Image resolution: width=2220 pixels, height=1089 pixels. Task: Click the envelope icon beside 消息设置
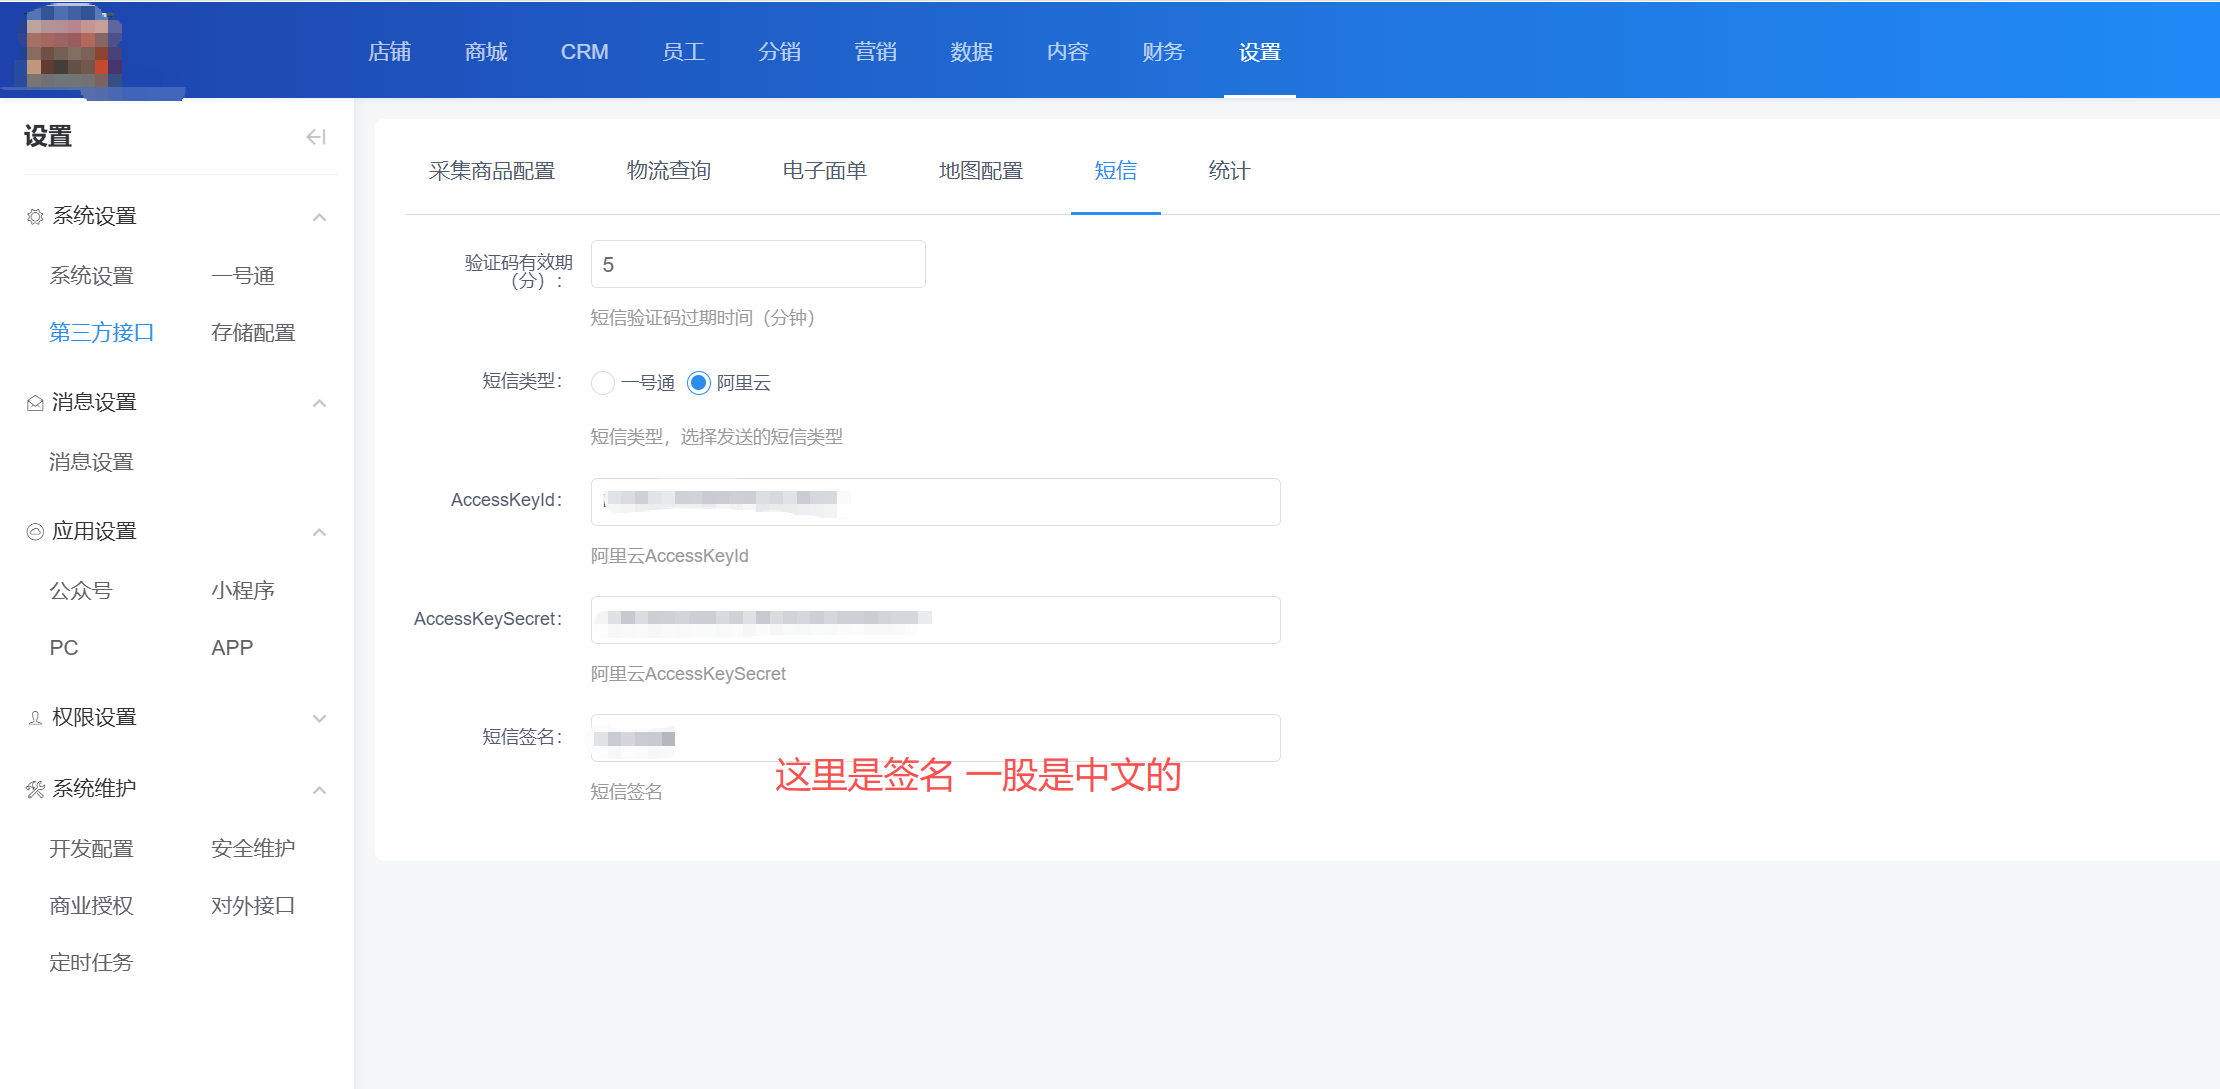point(35,403)
